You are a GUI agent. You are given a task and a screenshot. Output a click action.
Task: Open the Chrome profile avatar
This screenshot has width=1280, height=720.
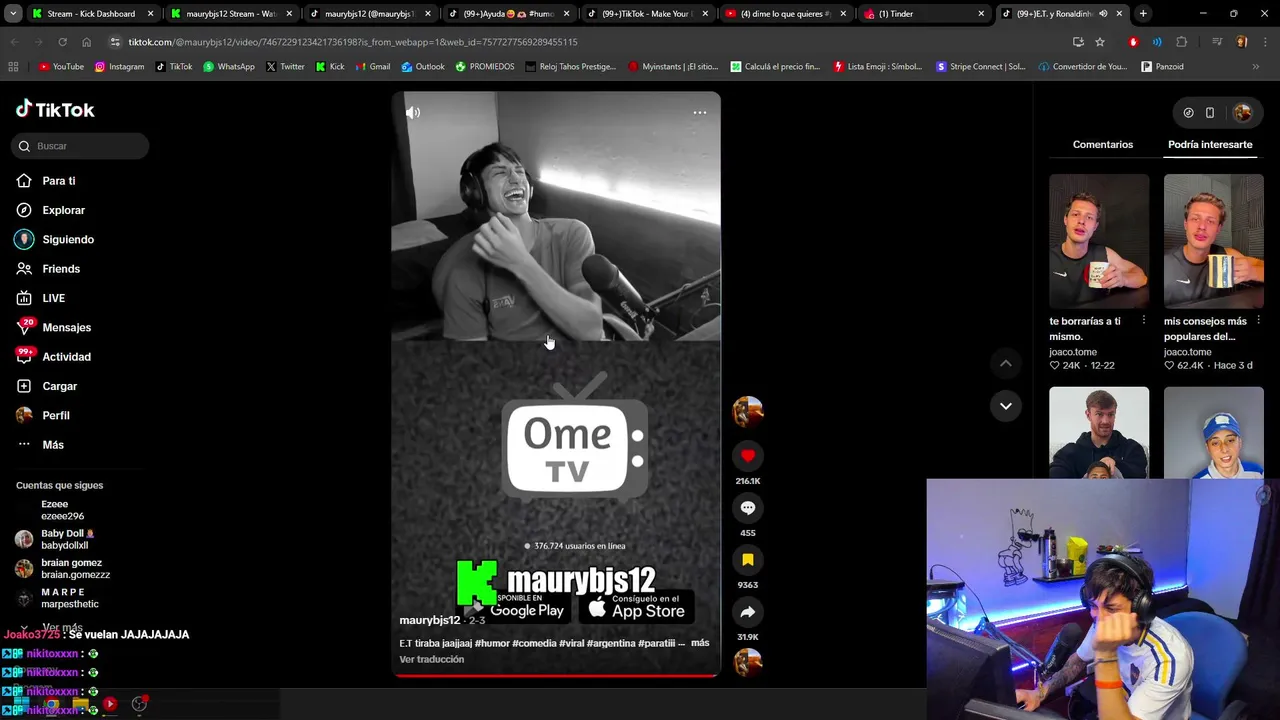[x=1242, y=42]
